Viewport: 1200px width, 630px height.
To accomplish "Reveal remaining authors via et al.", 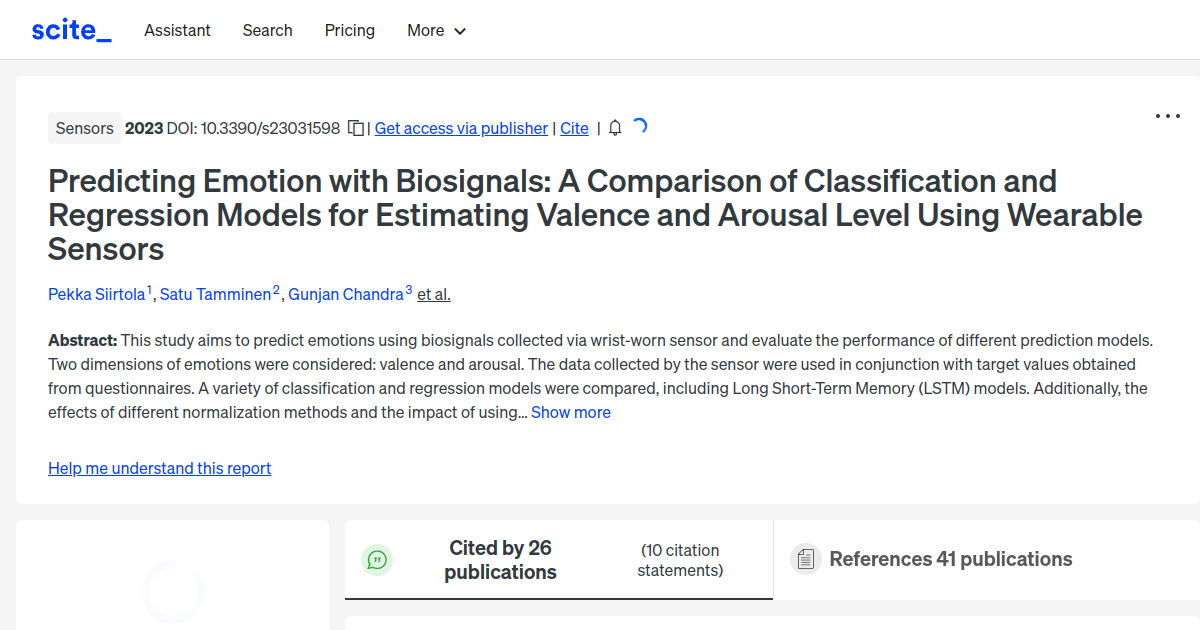I will (434, 294).
